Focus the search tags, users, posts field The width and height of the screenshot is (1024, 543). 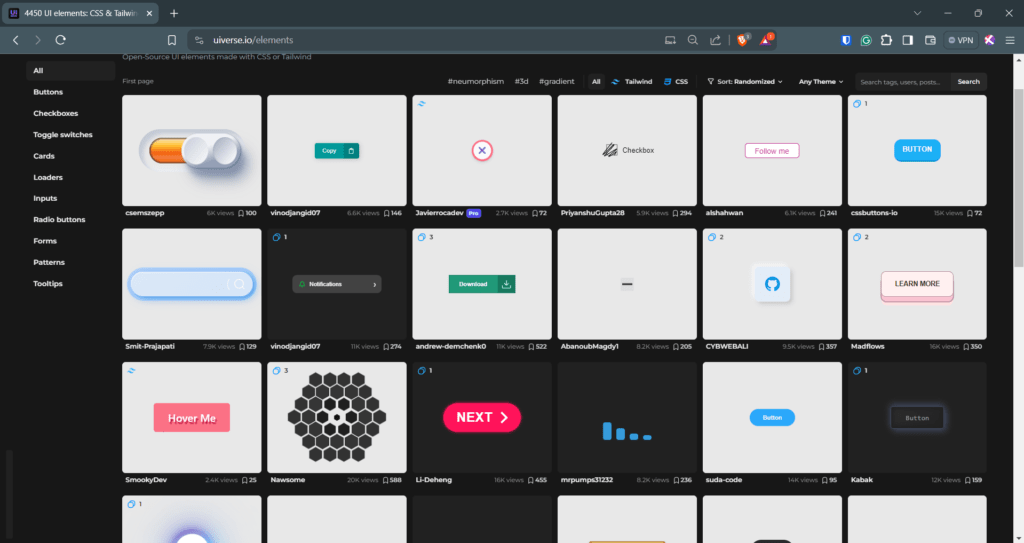[903, 82]
